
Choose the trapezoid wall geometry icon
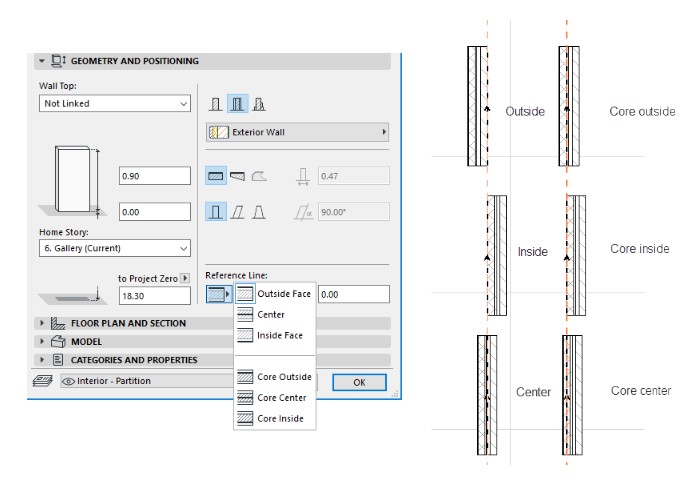pyautogui.click(x=237, y=177)
